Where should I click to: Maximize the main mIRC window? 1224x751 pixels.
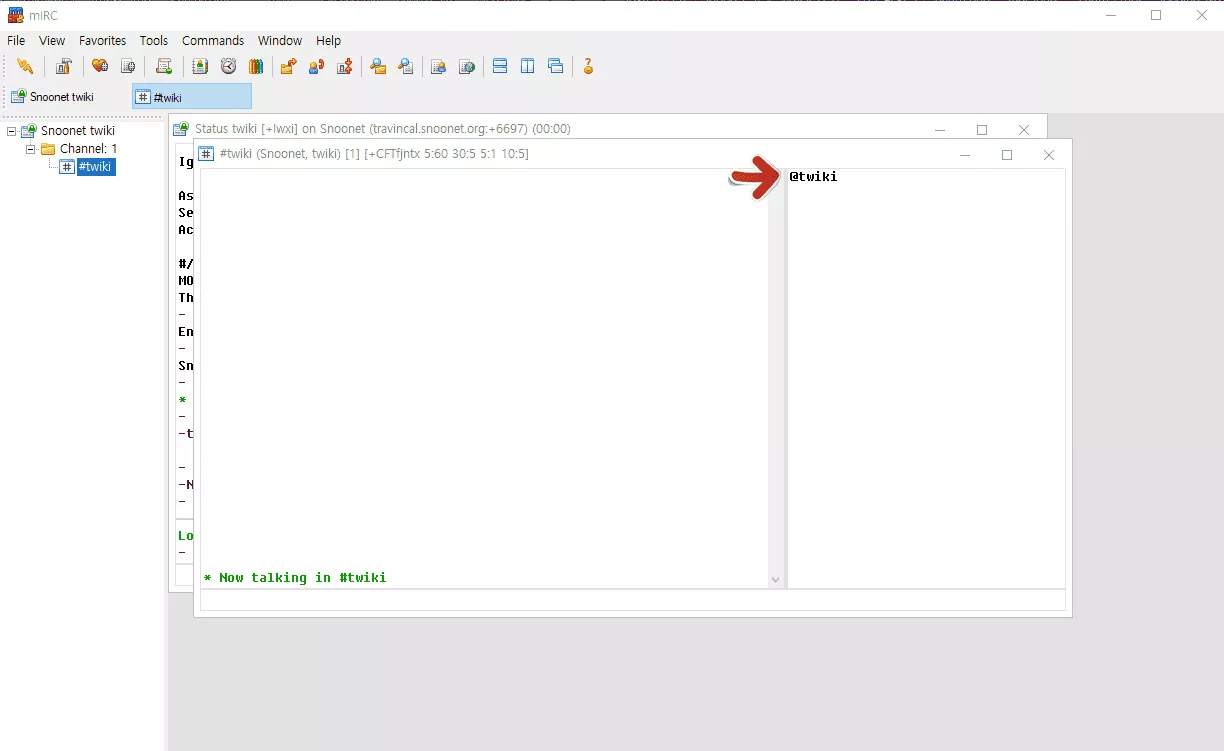point(1156,15)
